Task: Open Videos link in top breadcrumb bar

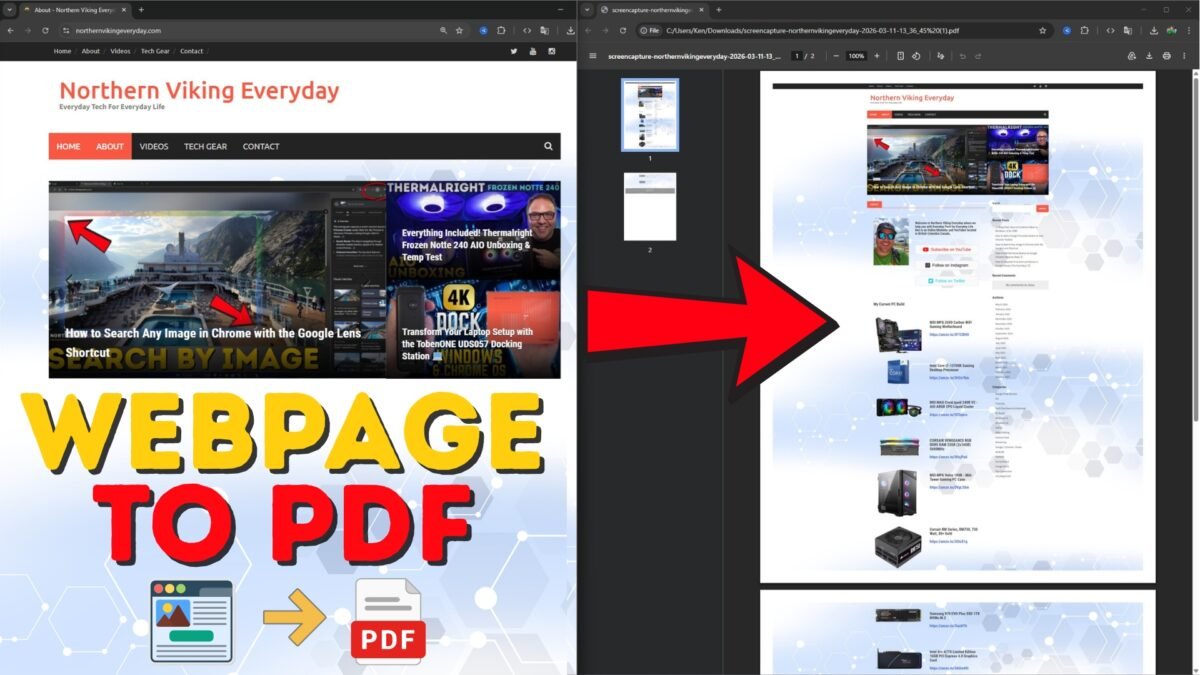Action: coord(120,51)
